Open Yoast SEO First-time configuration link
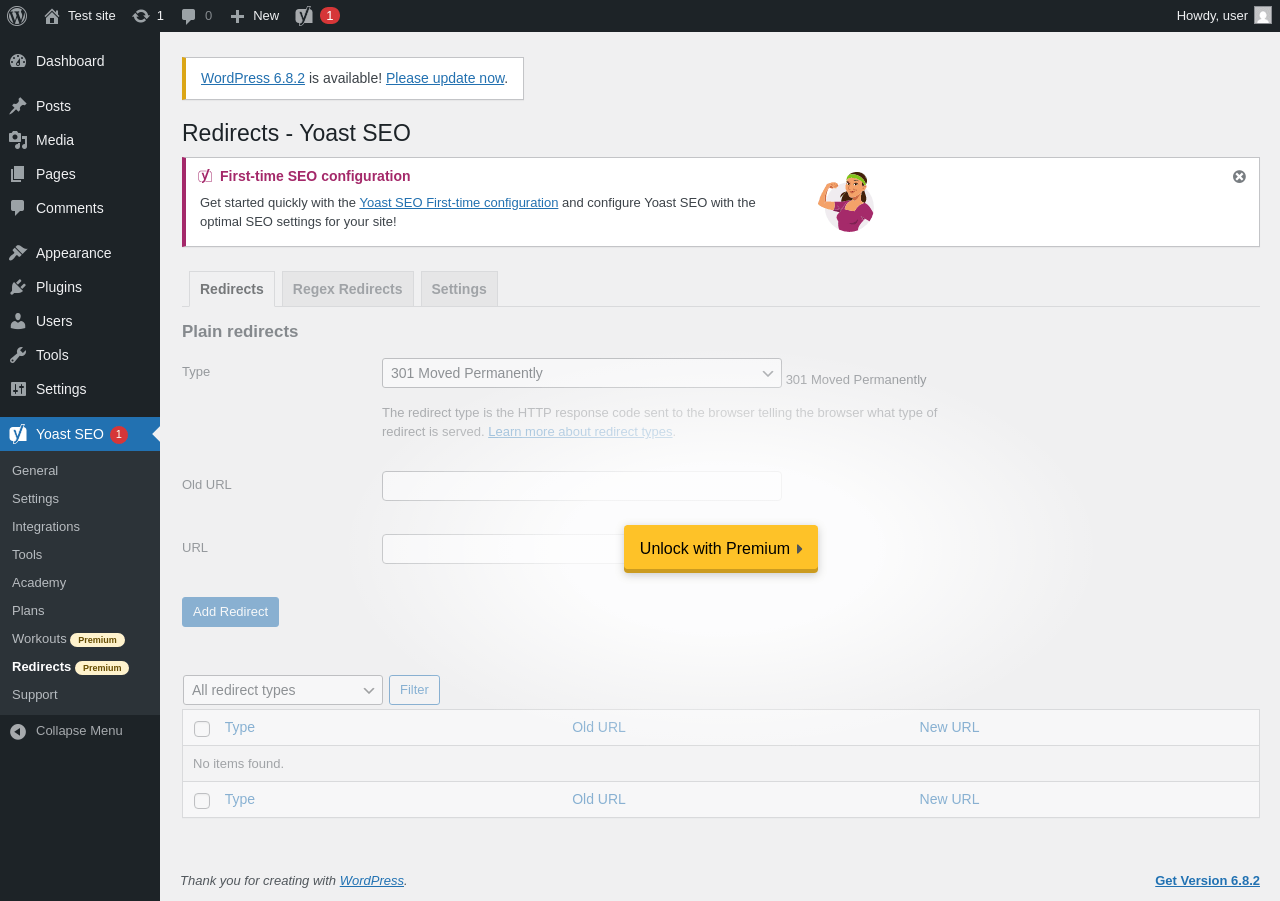This screenshot has height=901, width=1280. point(459,202)
